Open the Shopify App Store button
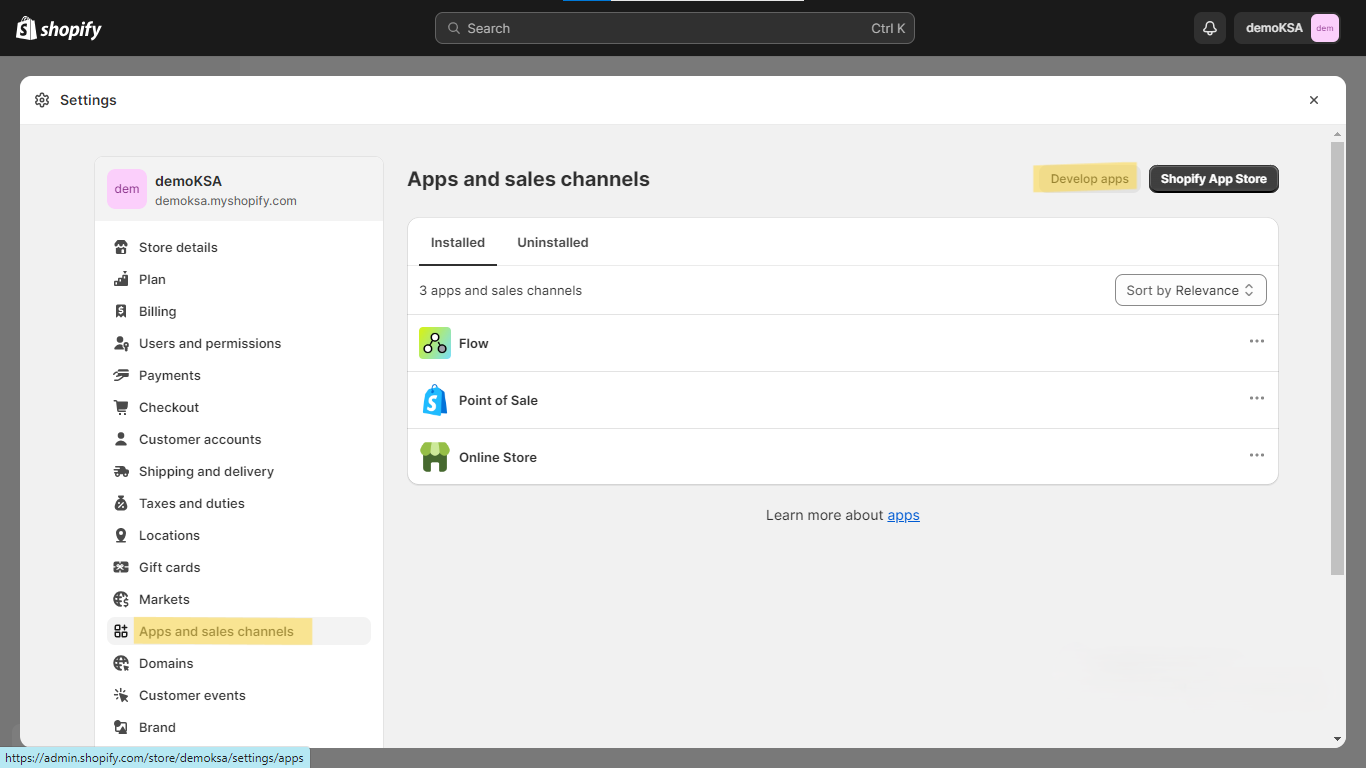The image size is (1366, 768). point(1213,179)
